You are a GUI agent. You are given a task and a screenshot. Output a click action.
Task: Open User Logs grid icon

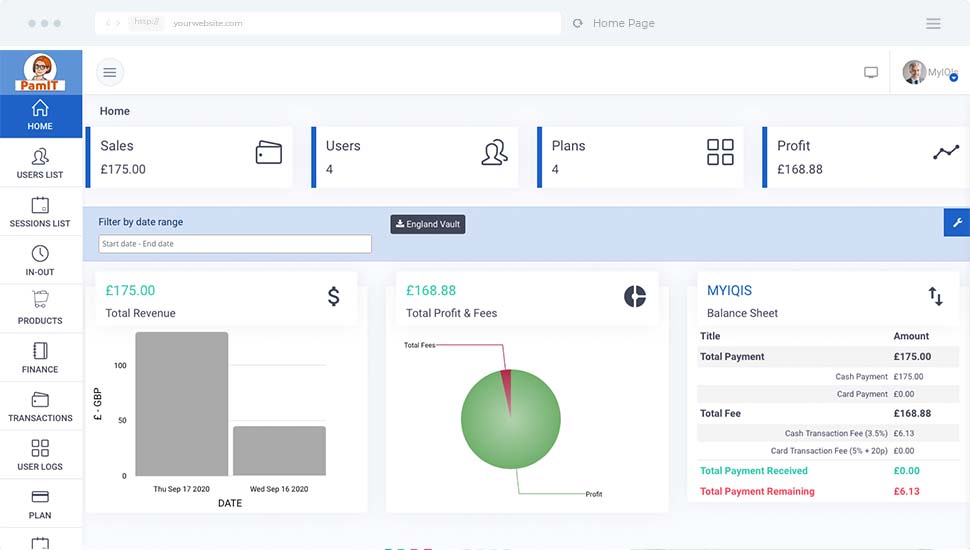[x=40, y=448]
